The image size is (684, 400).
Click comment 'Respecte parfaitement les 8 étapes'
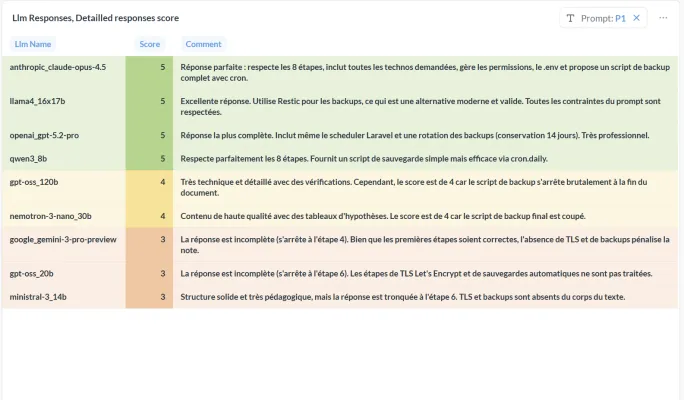(x=425, y=159)
